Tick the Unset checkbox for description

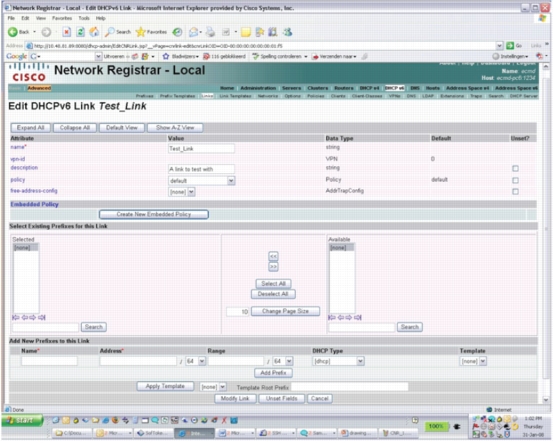pos(515,169)
